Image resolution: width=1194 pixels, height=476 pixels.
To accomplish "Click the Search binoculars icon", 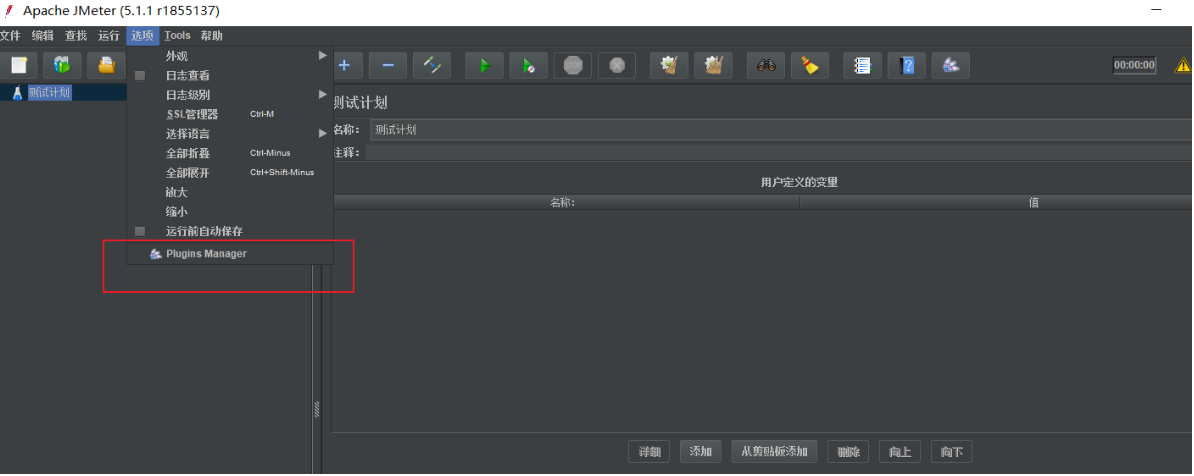I will (766, 65).
